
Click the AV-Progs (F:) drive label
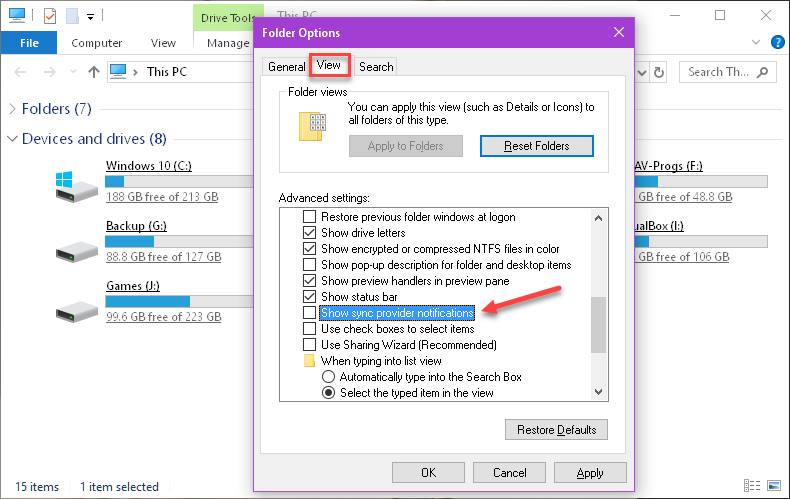tap(669, 165)
